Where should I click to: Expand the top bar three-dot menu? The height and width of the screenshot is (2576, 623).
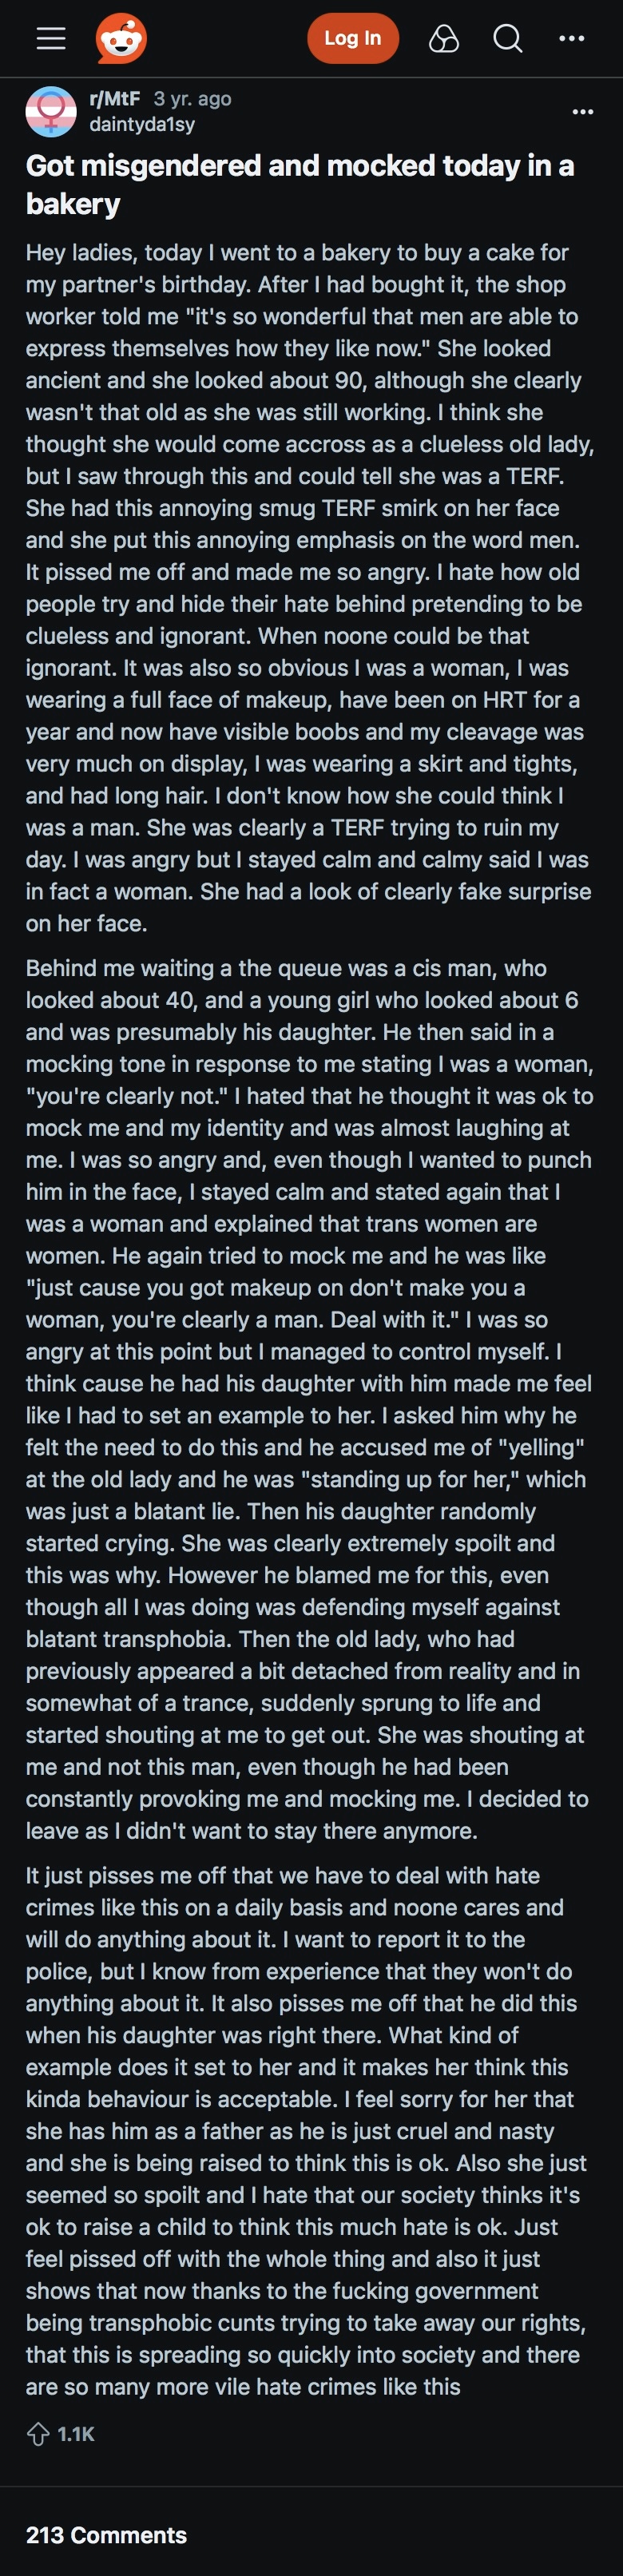tap(572, 39)
